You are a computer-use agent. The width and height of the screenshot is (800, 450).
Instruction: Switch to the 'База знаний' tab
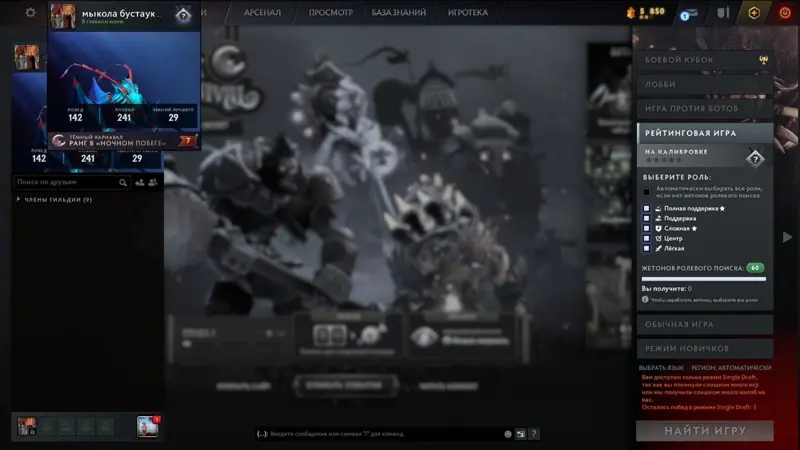(398, 13)
